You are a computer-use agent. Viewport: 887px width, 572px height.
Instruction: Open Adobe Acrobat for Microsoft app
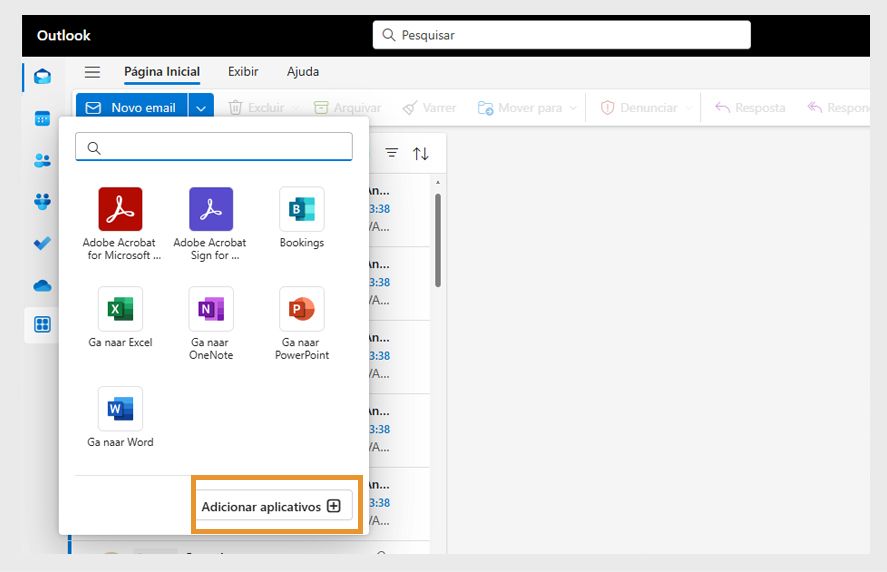click(120, 224)
